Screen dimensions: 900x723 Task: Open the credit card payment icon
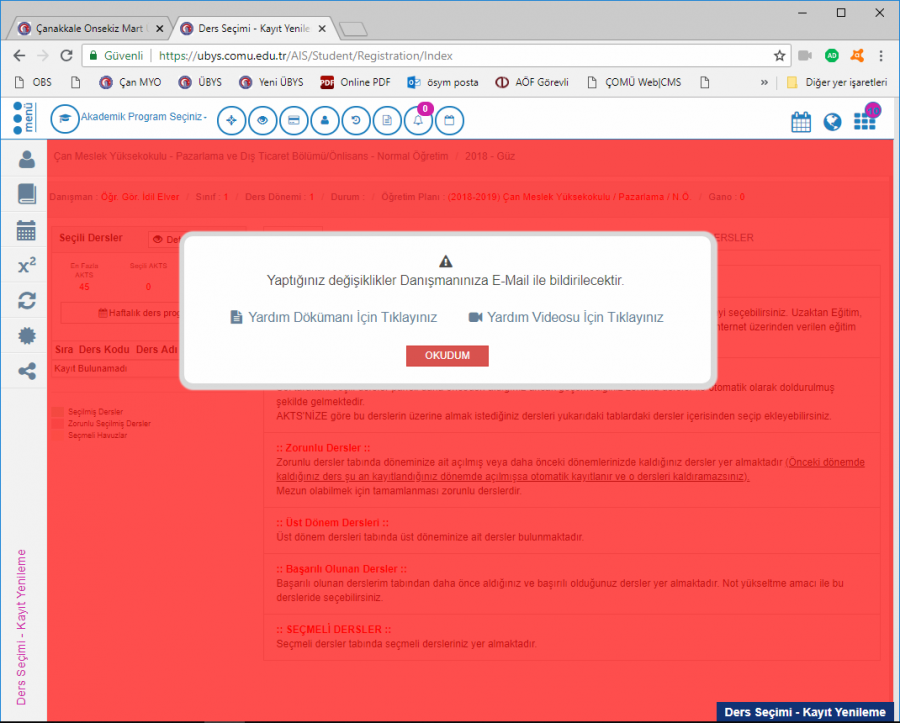point(293,120)
